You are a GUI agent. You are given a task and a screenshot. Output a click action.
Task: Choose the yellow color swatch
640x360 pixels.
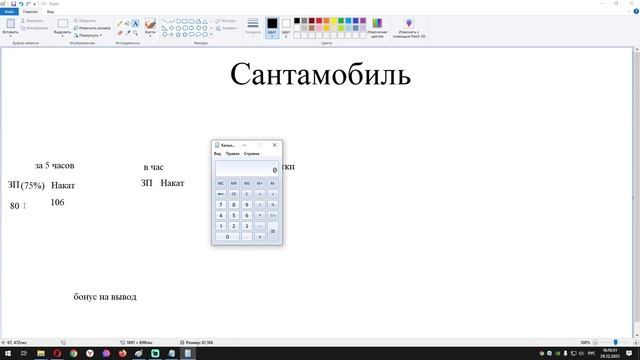tap(333, 20)
